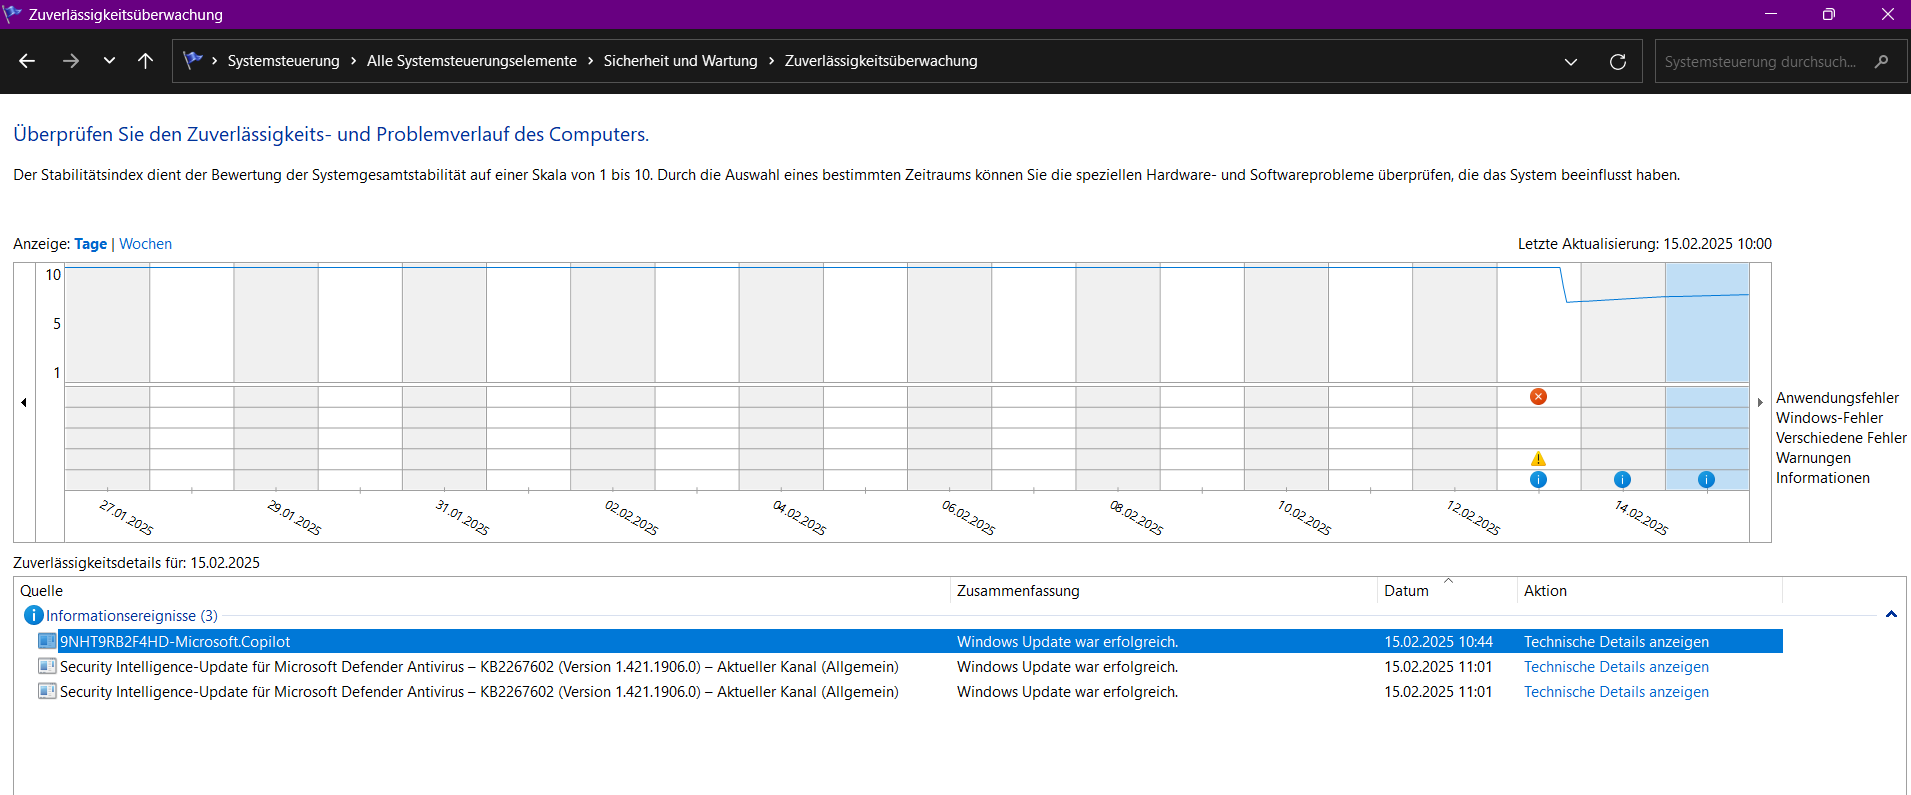Go forward with the right arrow button
Viewport: 1911px width, 795px height.
[x=70, y=61]
